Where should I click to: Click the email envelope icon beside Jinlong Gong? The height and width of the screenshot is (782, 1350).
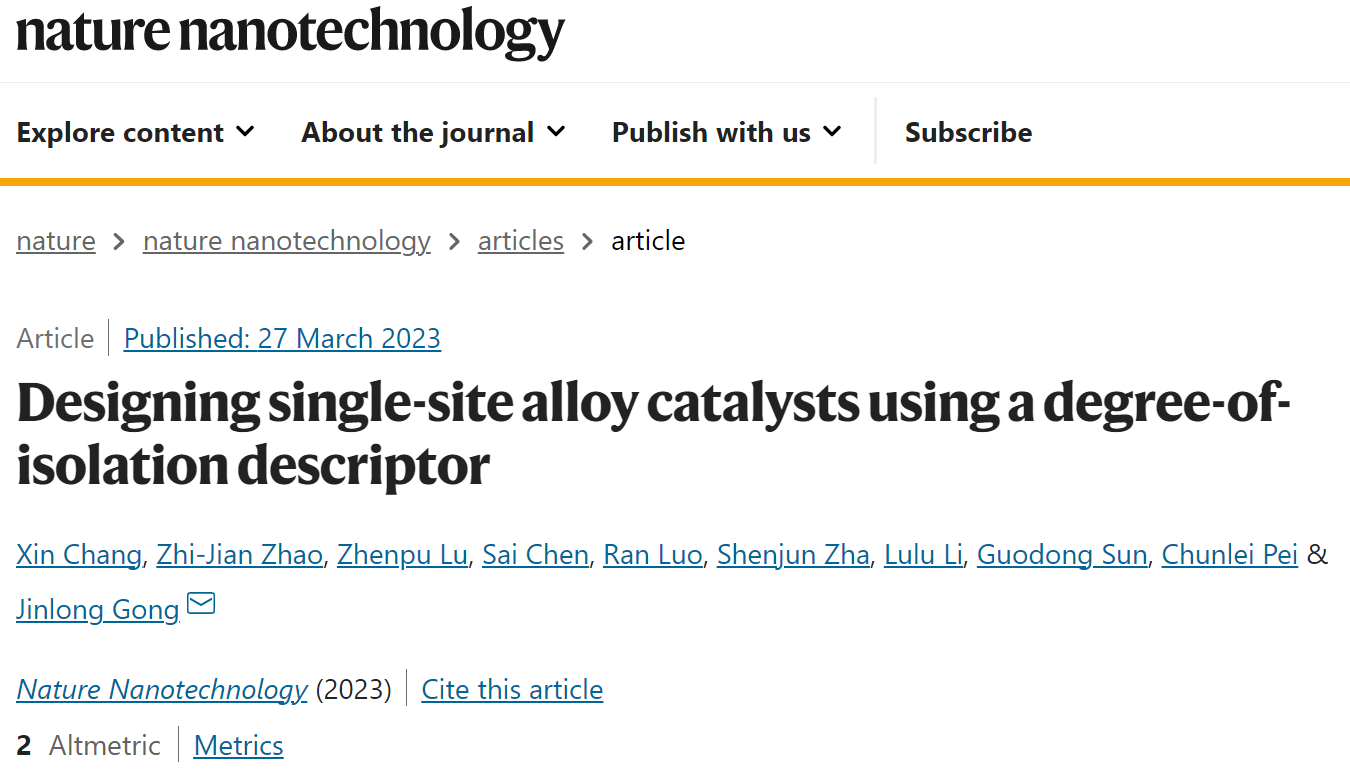coord(201,604)
